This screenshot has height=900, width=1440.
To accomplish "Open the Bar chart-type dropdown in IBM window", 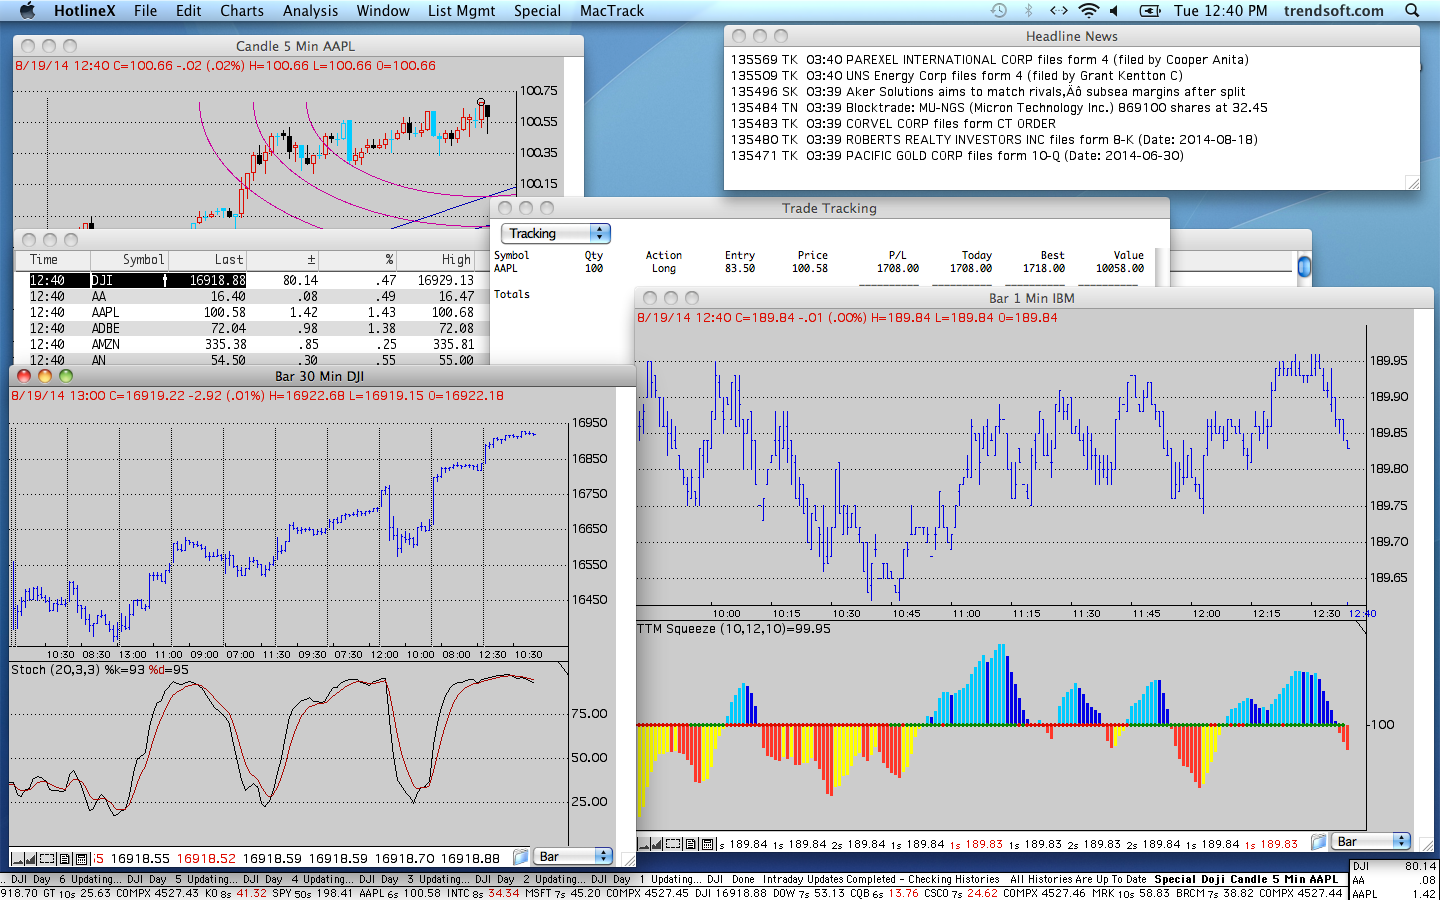I will coord(1372,842).
